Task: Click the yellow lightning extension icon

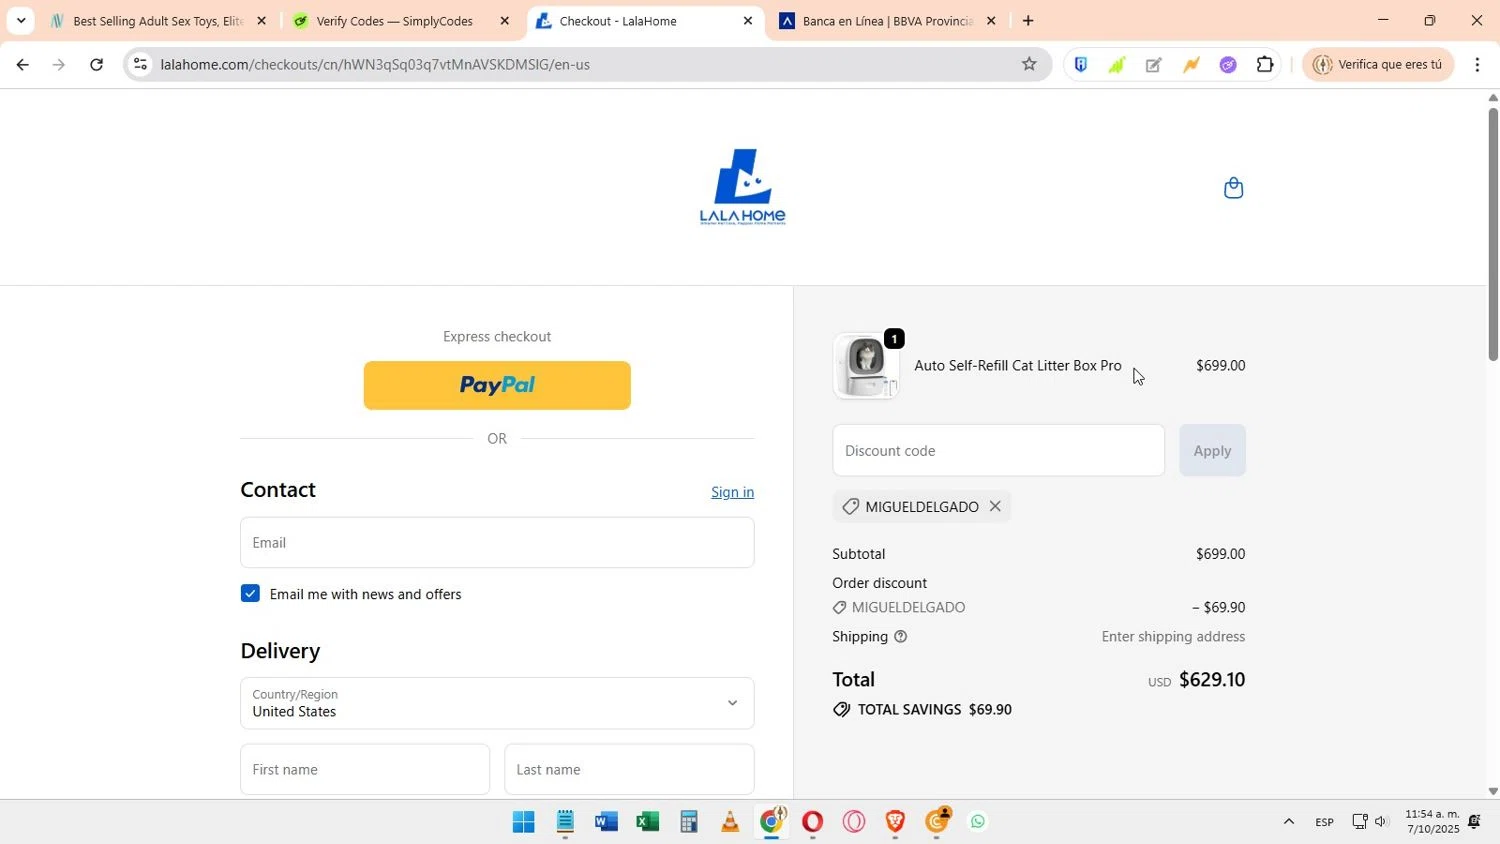Action: [x=1191, y=64]
